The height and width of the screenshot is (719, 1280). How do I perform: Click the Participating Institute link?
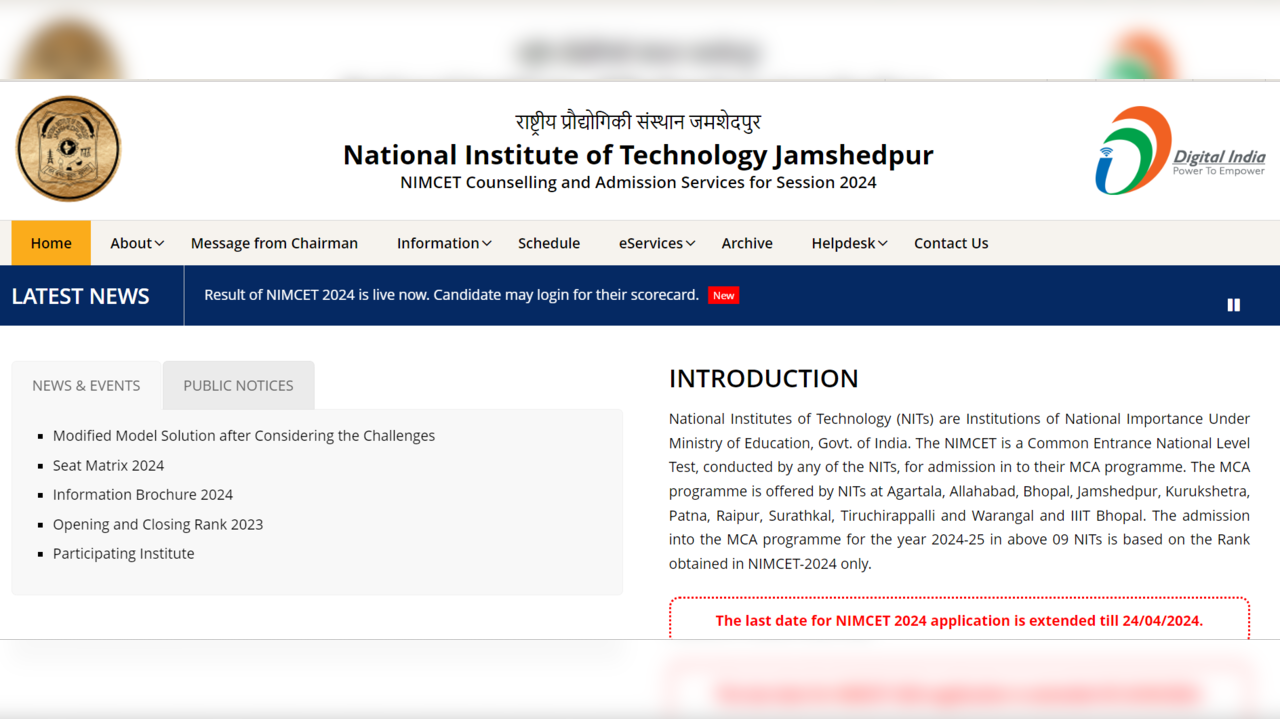(123, 553)
